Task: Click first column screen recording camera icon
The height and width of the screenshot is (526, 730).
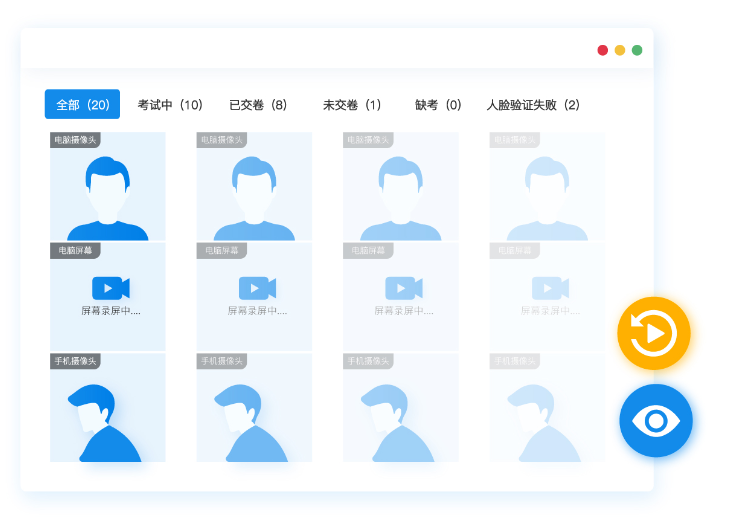Action: pos(111,288)
